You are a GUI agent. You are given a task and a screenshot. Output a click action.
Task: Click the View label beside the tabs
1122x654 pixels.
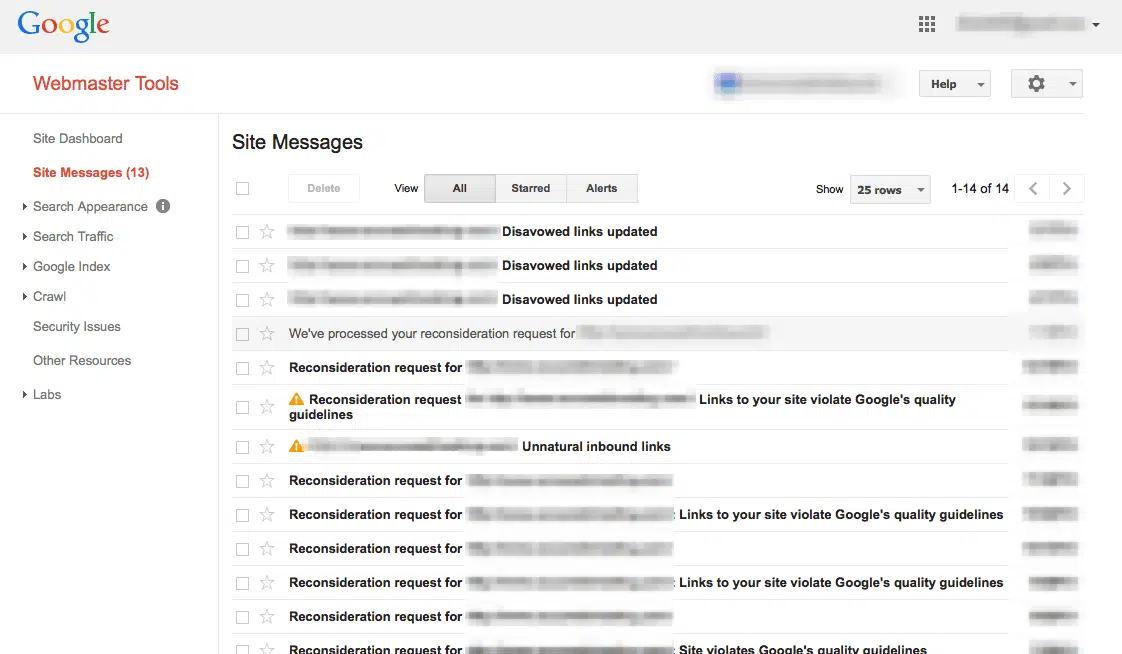pyautogui.click(x=406, y=188)
